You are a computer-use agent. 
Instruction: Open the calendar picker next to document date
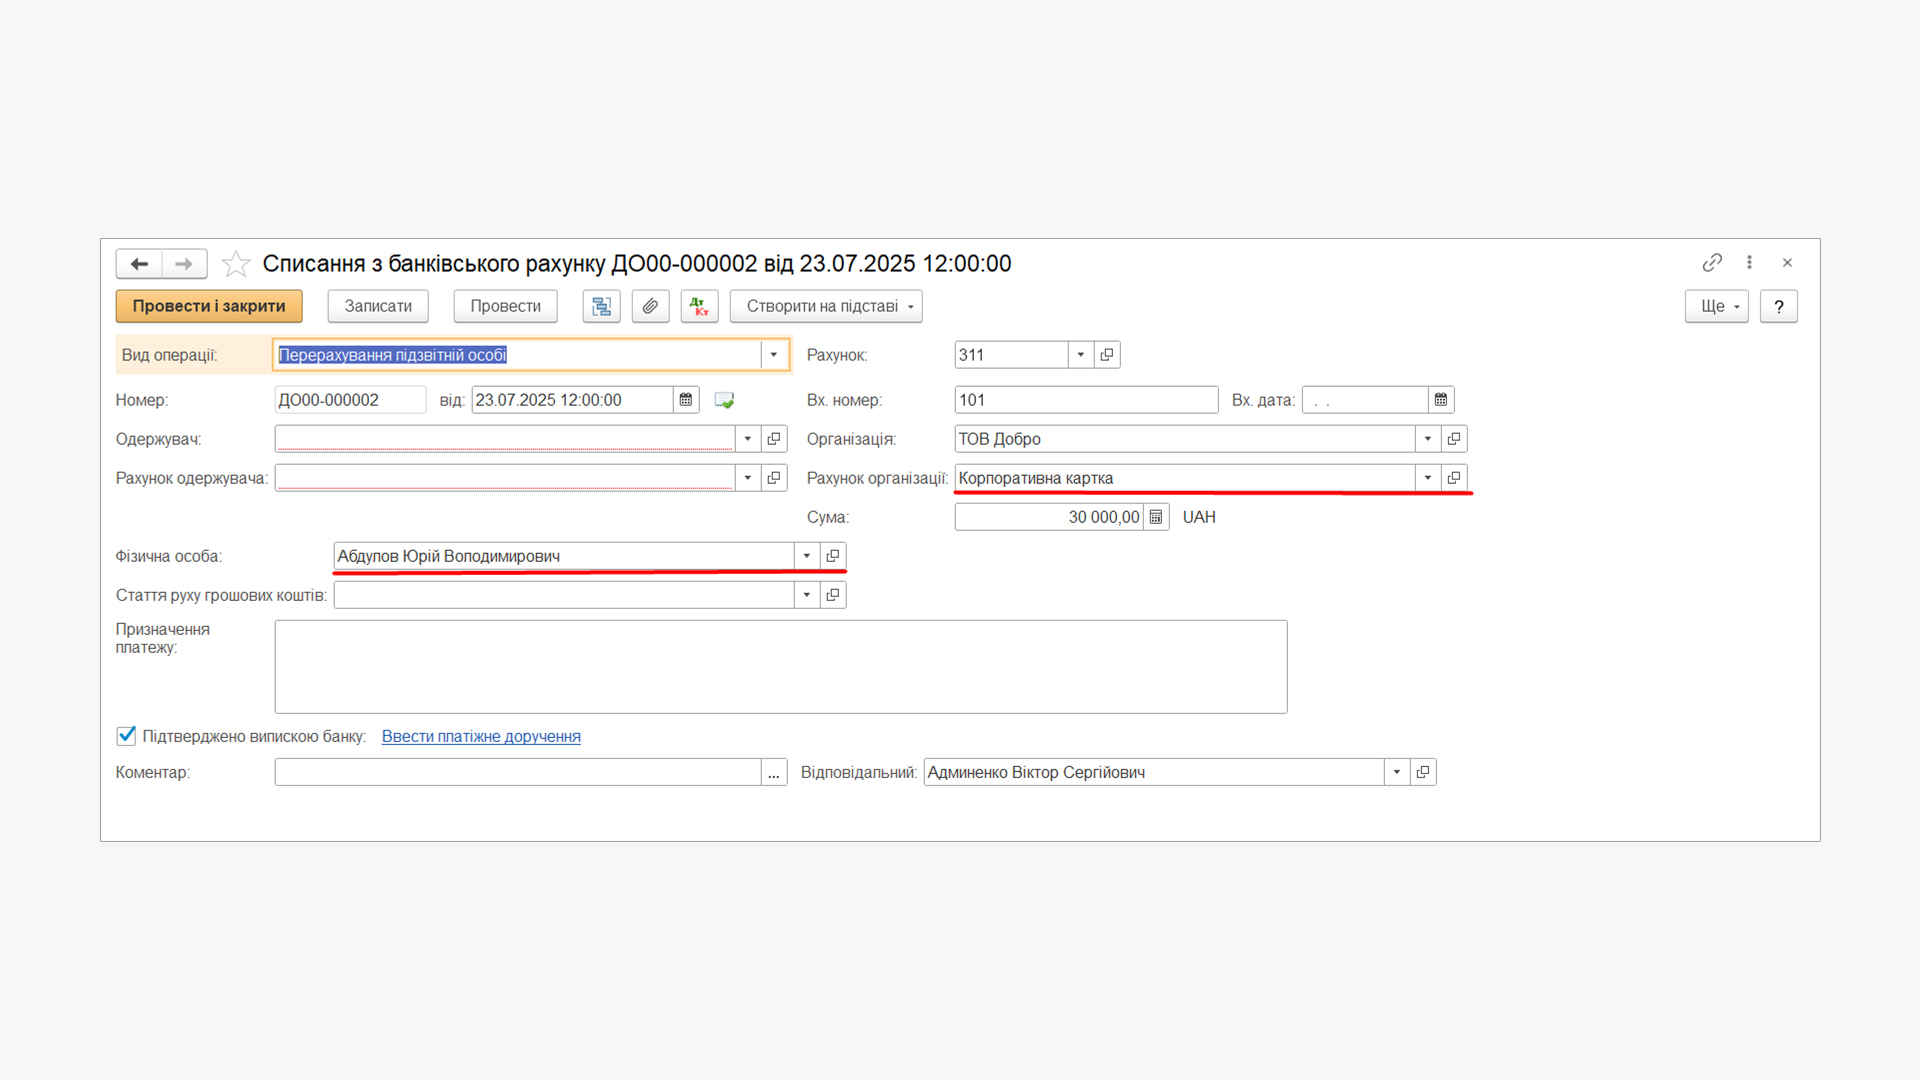pos(686,400)
